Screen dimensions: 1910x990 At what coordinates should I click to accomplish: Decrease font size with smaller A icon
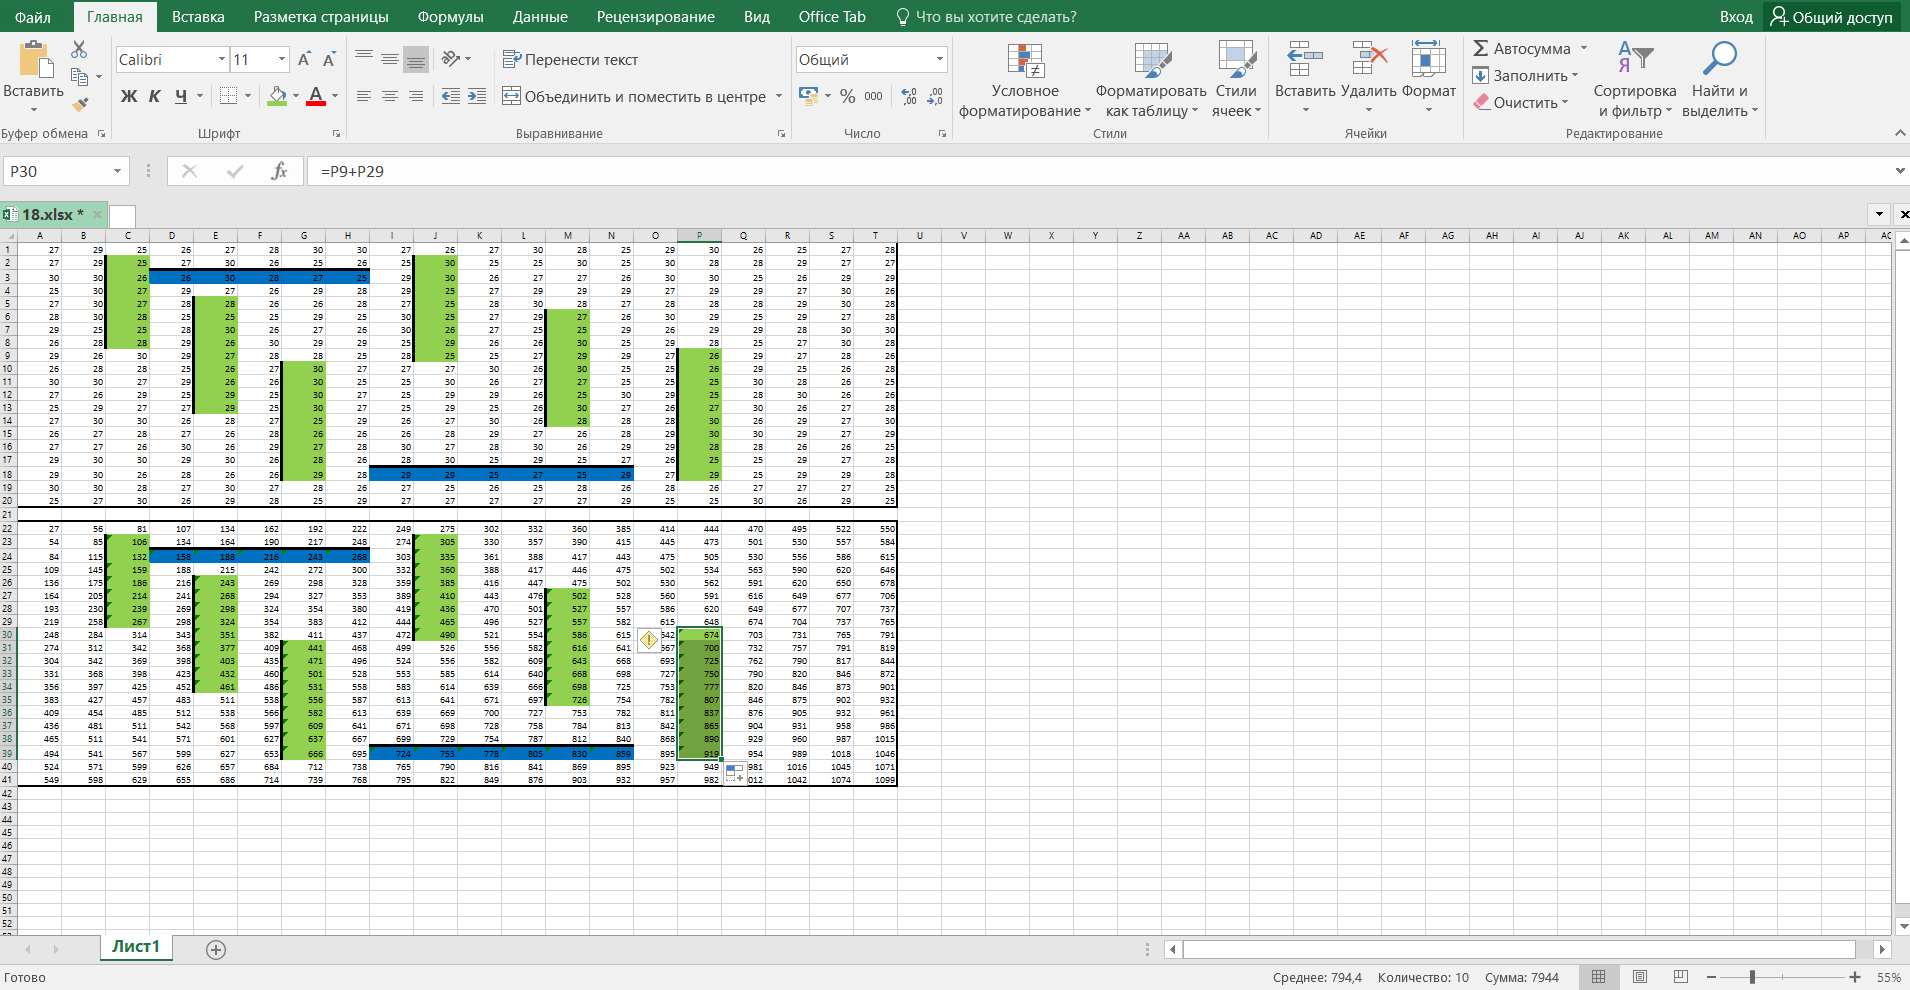click(329, 60)
